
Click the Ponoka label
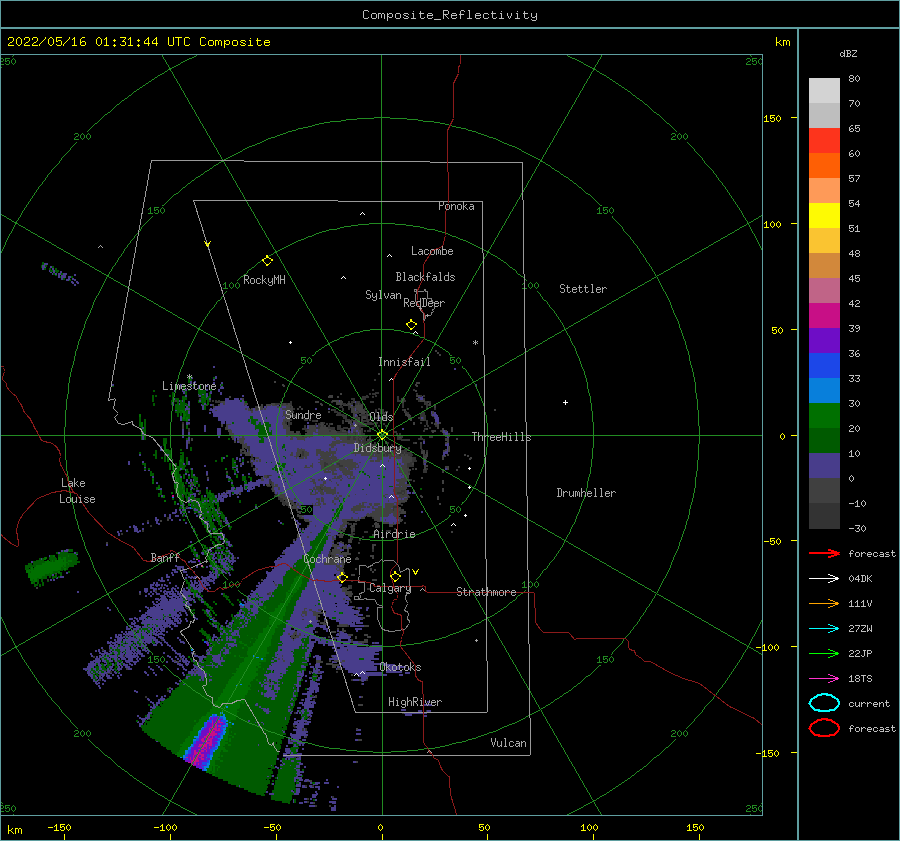pyautogui.click(x=456, y=206)
